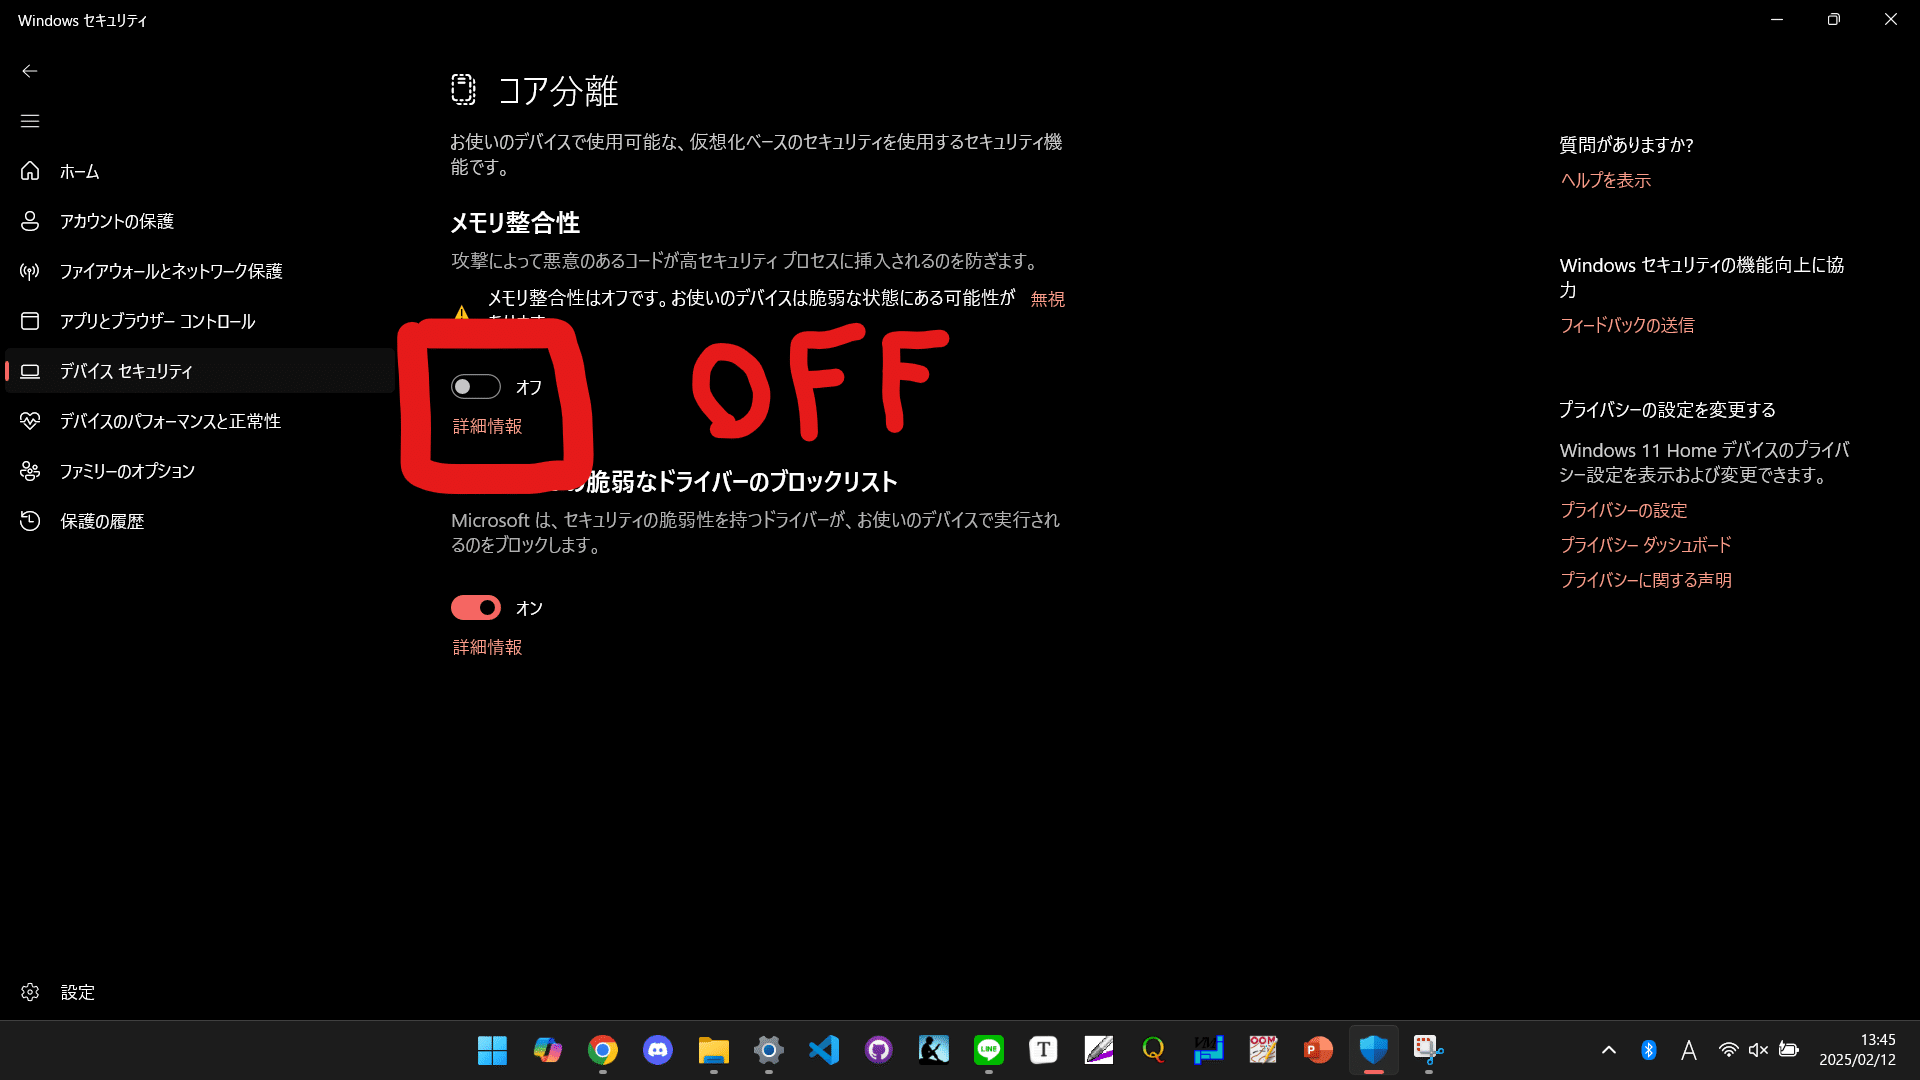Open デバイスのパフォーマンスと正常性
This screenshot has height=1080, width=1920.
click(200, 421)
